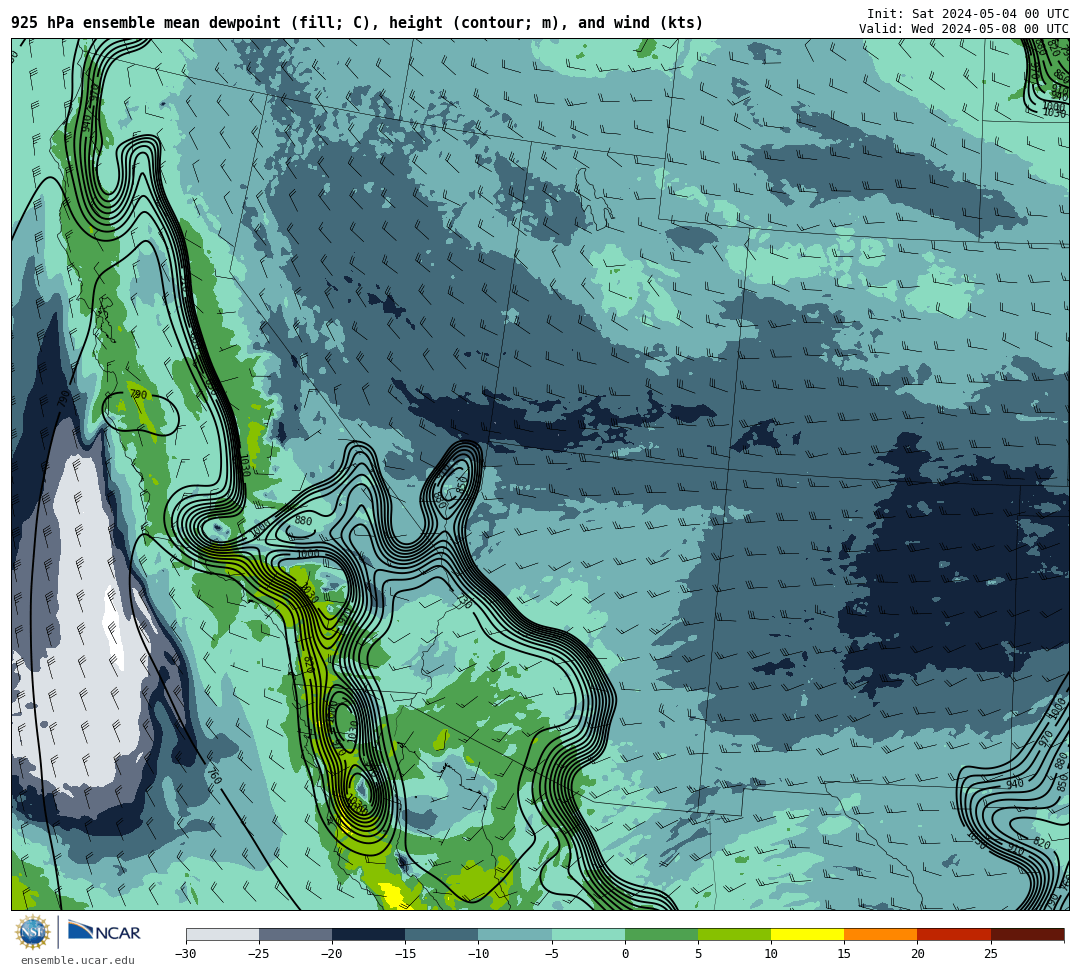Viewport: 1080px width, 973px height.
Task: Click the 760 contour label near the coast
Action: (214, 775)
